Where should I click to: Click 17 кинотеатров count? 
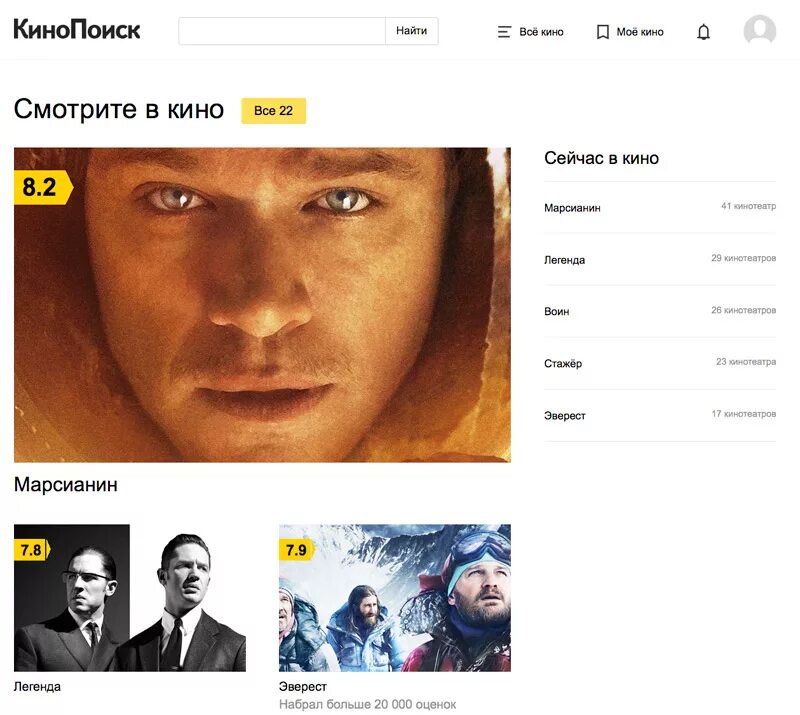click(x=744, y=414)
